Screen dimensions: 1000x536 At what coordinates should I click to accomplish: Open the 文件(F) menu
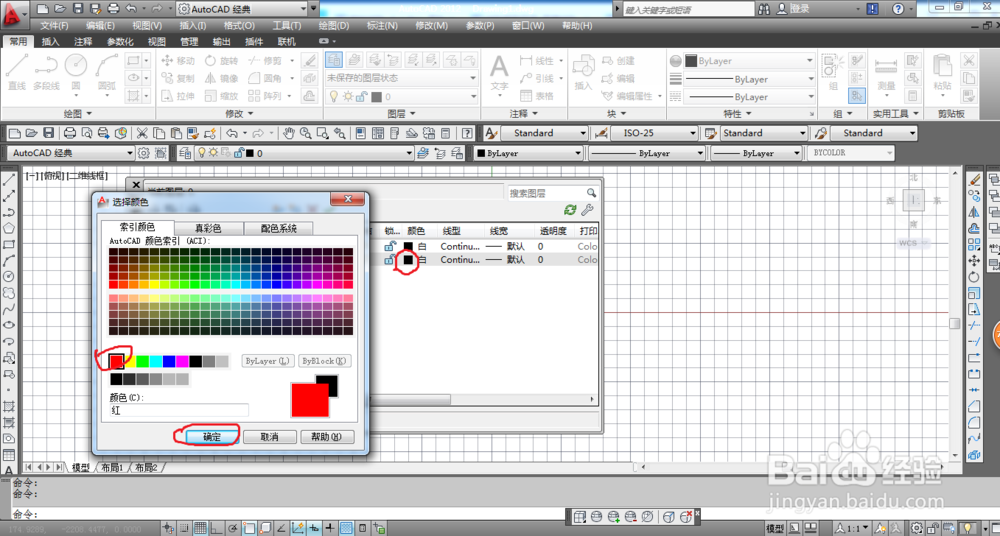click(54, 26)
